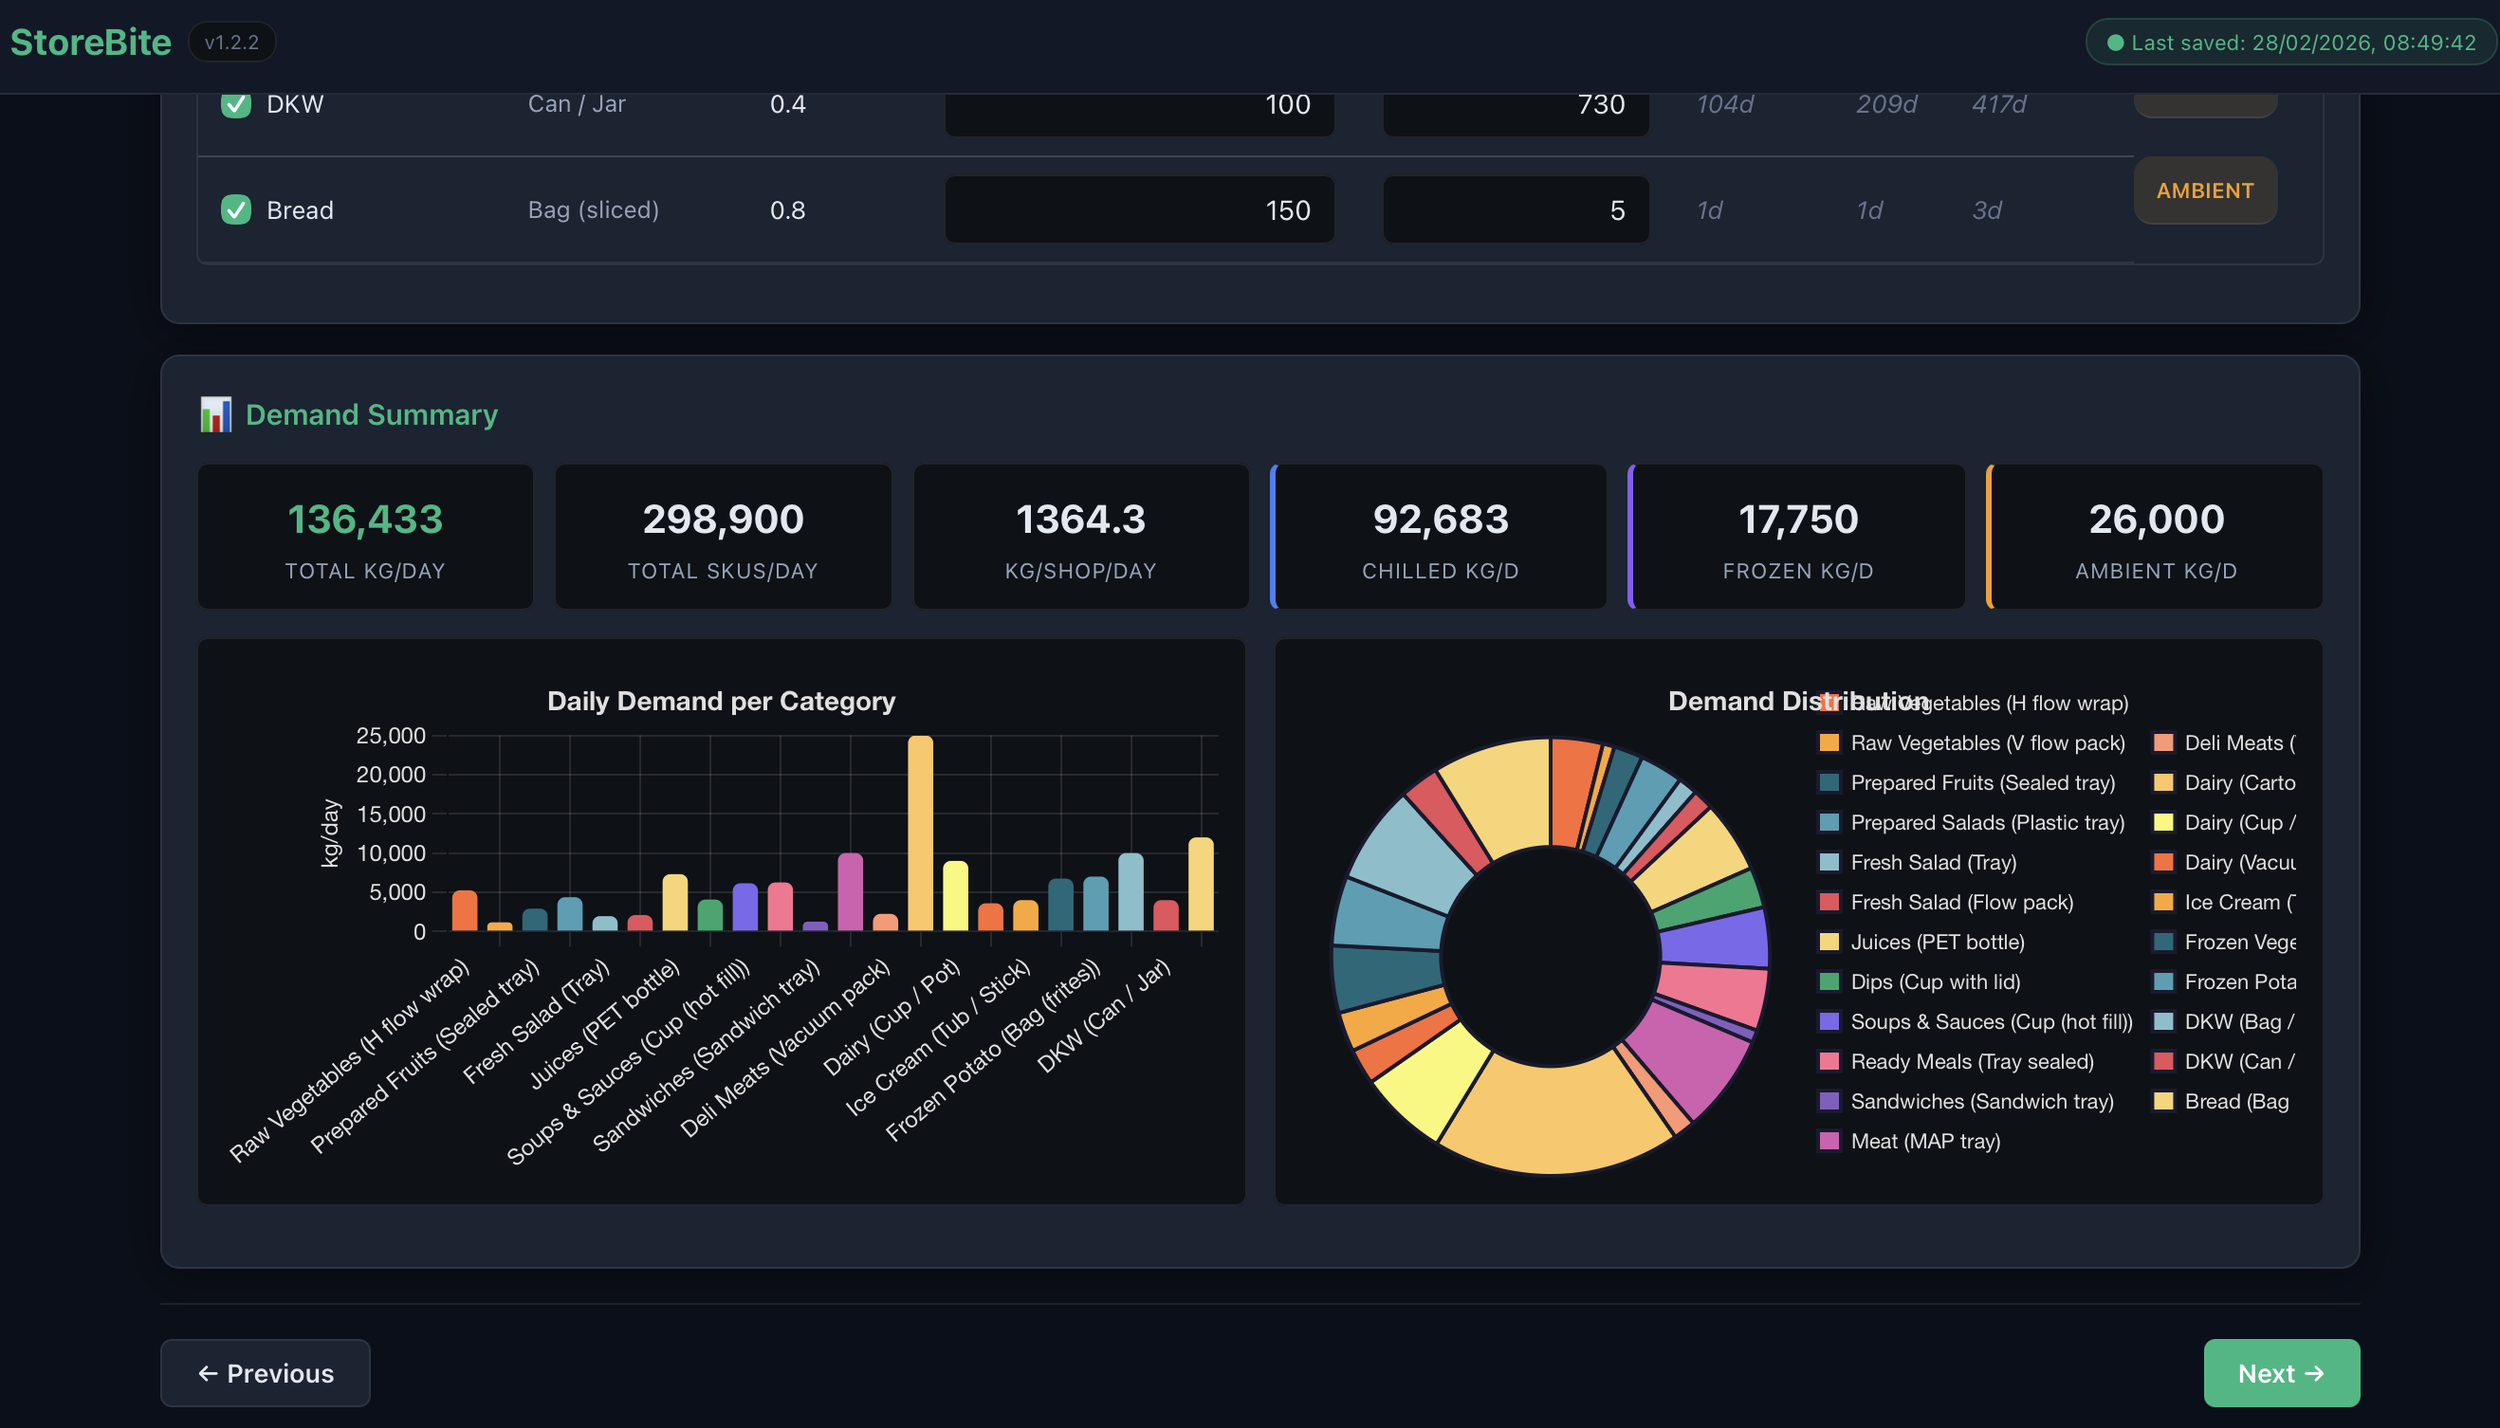
Task: Go back with Previous button
Action: pyautogui.click(x=265, y=1373)
